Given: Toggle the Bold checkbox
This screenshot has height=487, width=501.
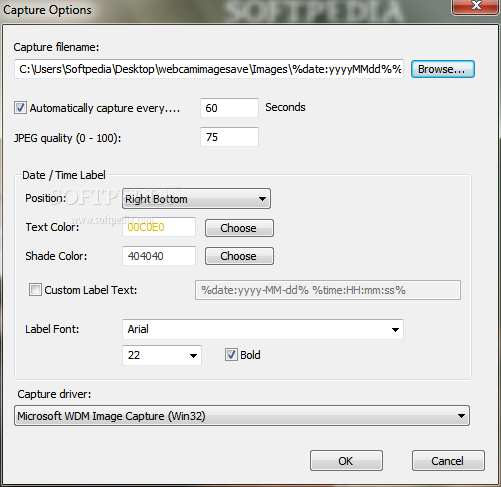Looking at the screenshot, I should pos(231,355).
